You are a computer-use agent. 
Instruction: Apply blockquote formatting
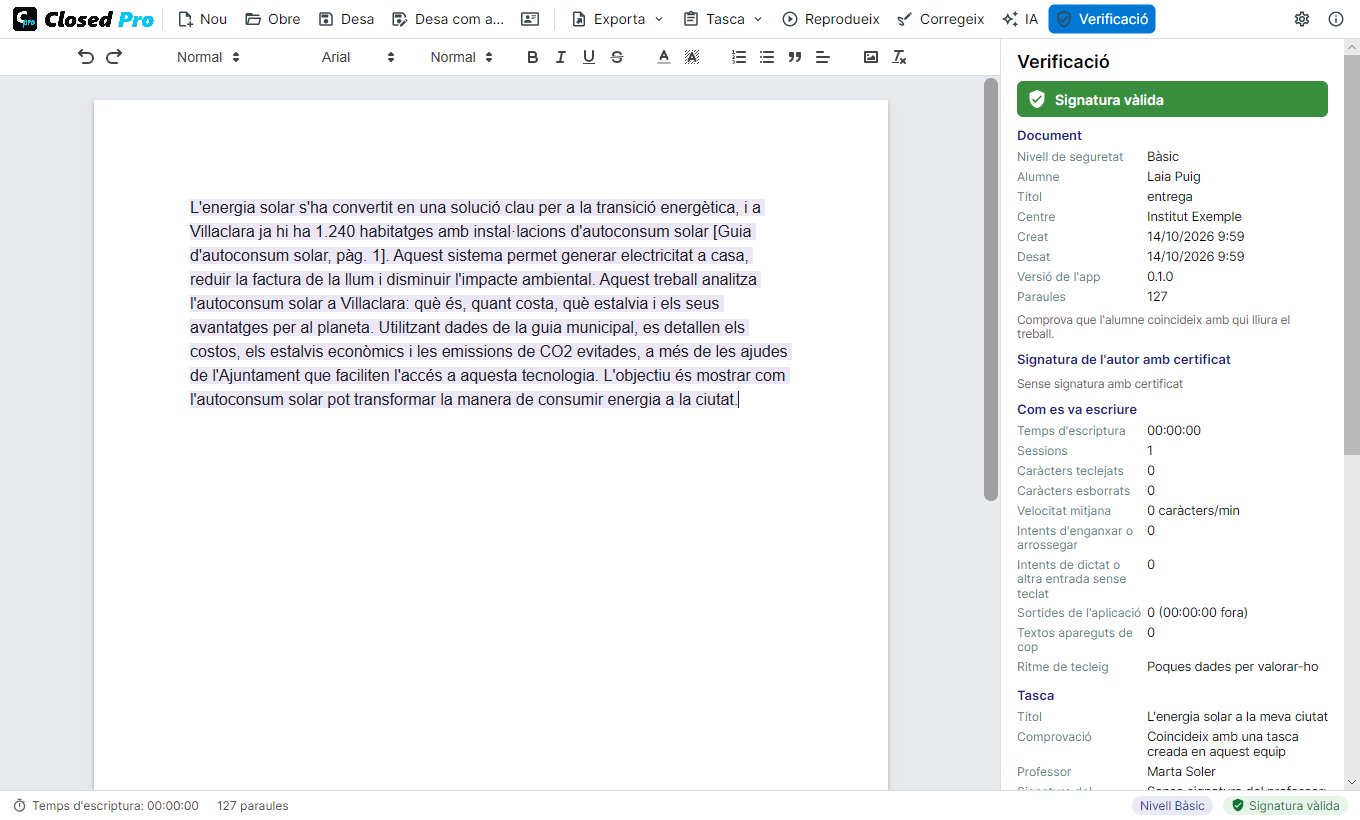795,57
